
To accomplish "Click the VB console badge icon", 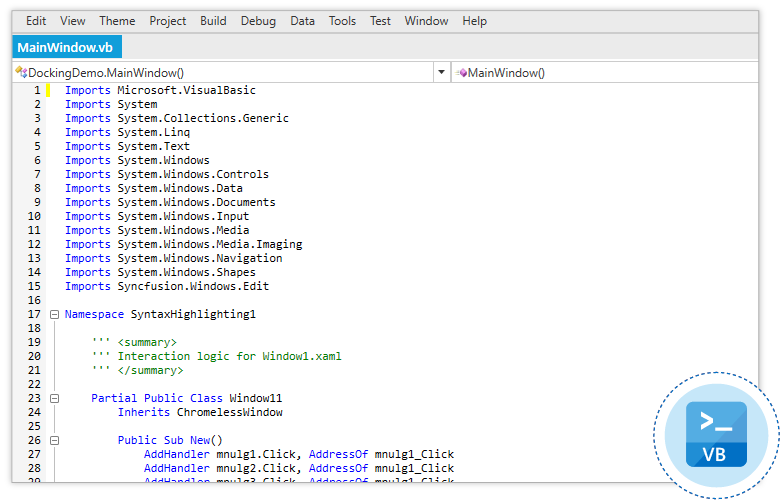I will coord(716,435).
